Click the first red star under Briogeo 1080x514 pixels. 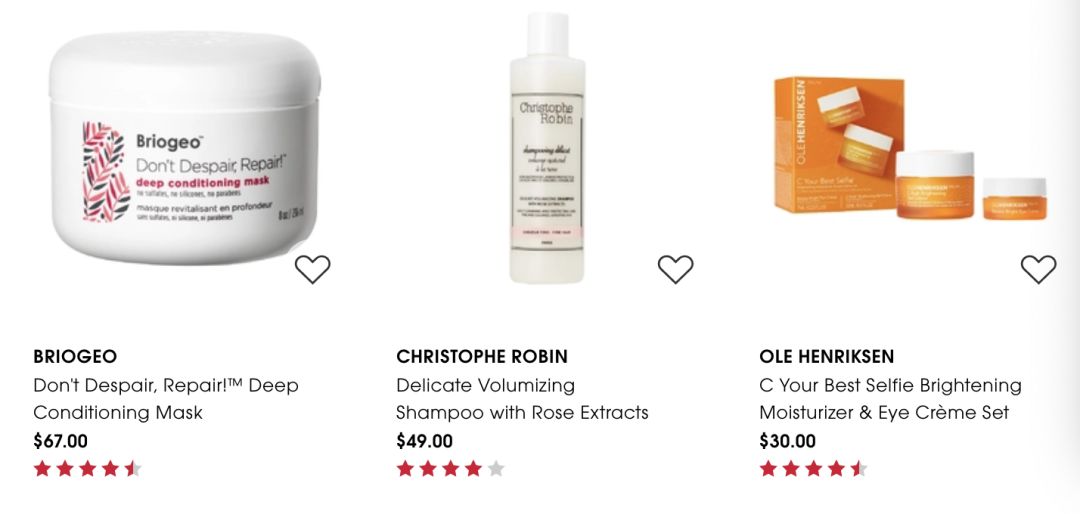pos(43,469)
